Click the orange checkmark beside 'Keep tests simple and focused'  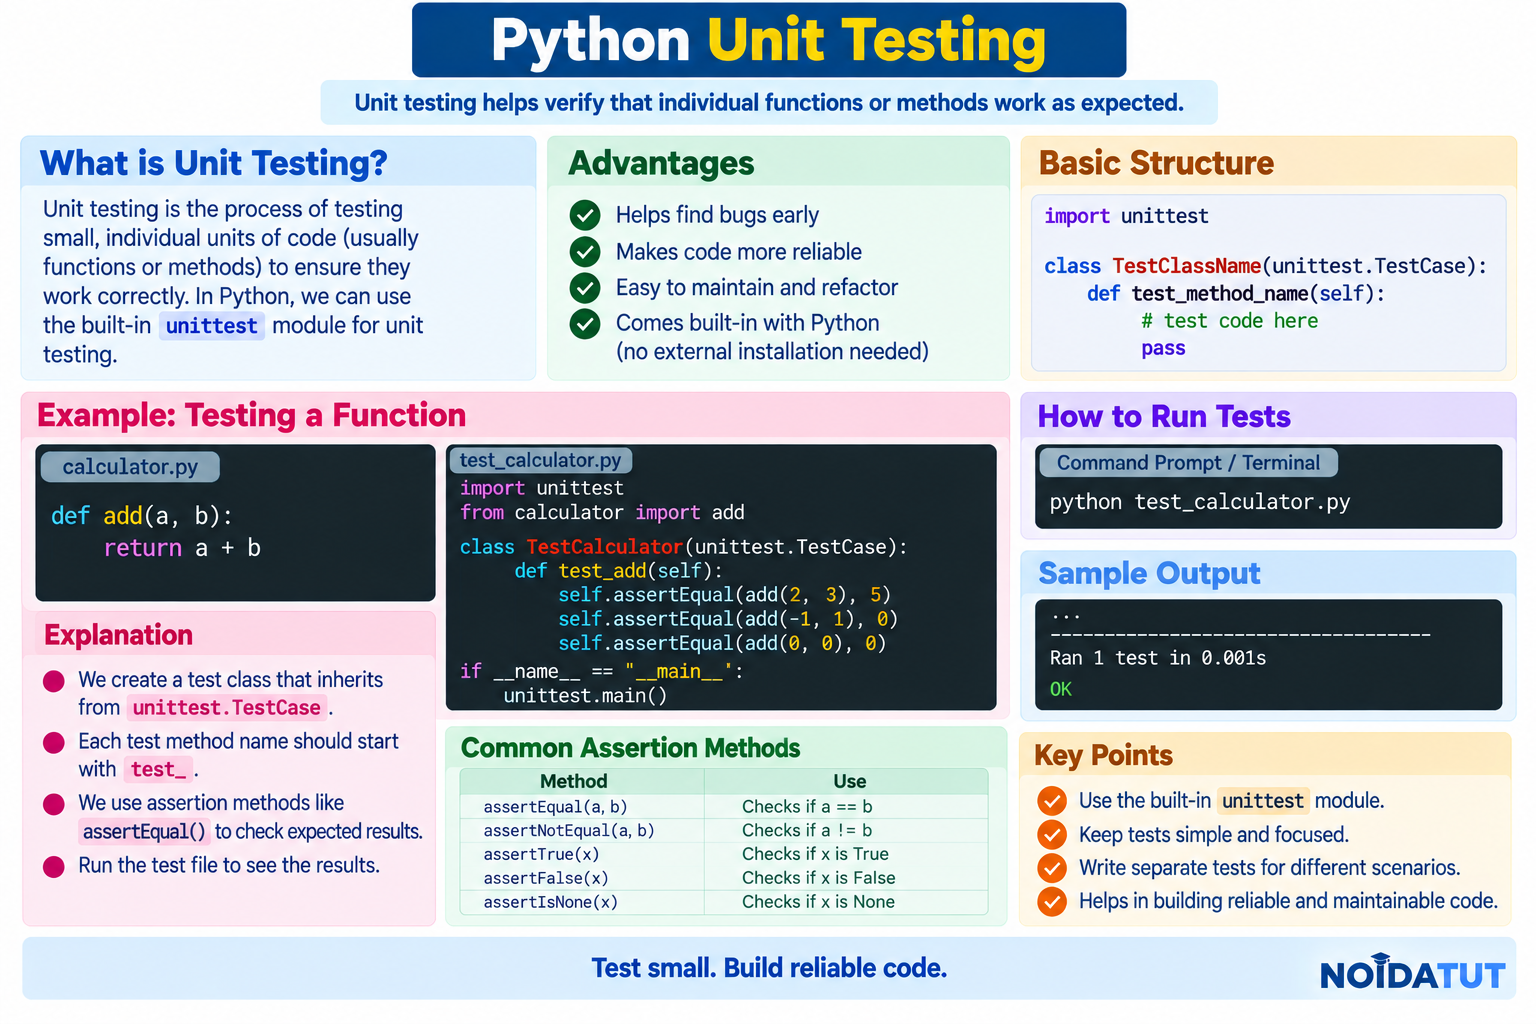pos(1052,834)
